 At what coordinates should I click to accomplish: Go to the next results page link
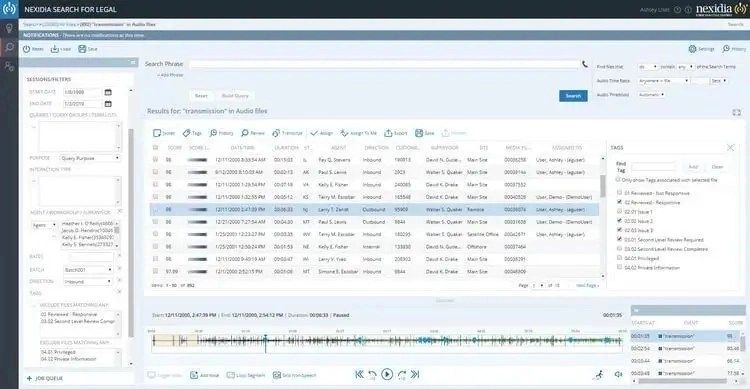(x=587, y=285)
